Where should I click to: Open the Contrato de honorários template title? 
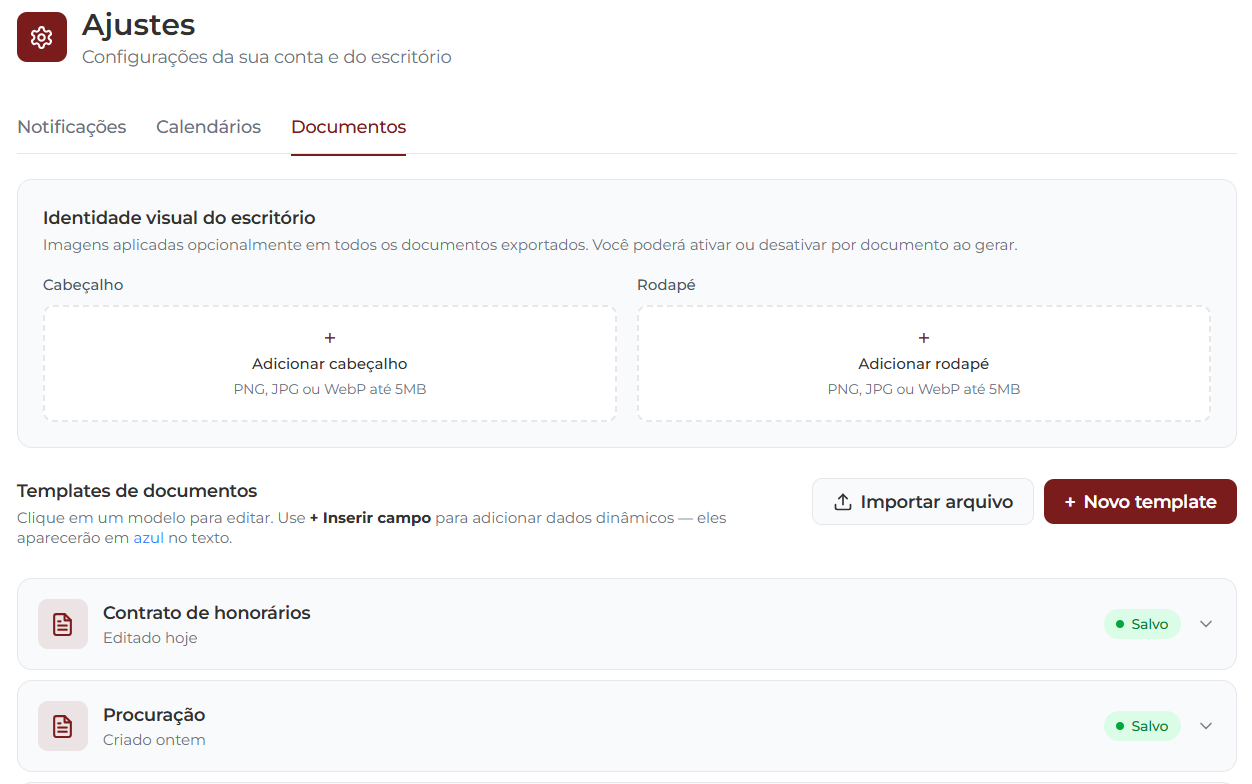[207, 613]
